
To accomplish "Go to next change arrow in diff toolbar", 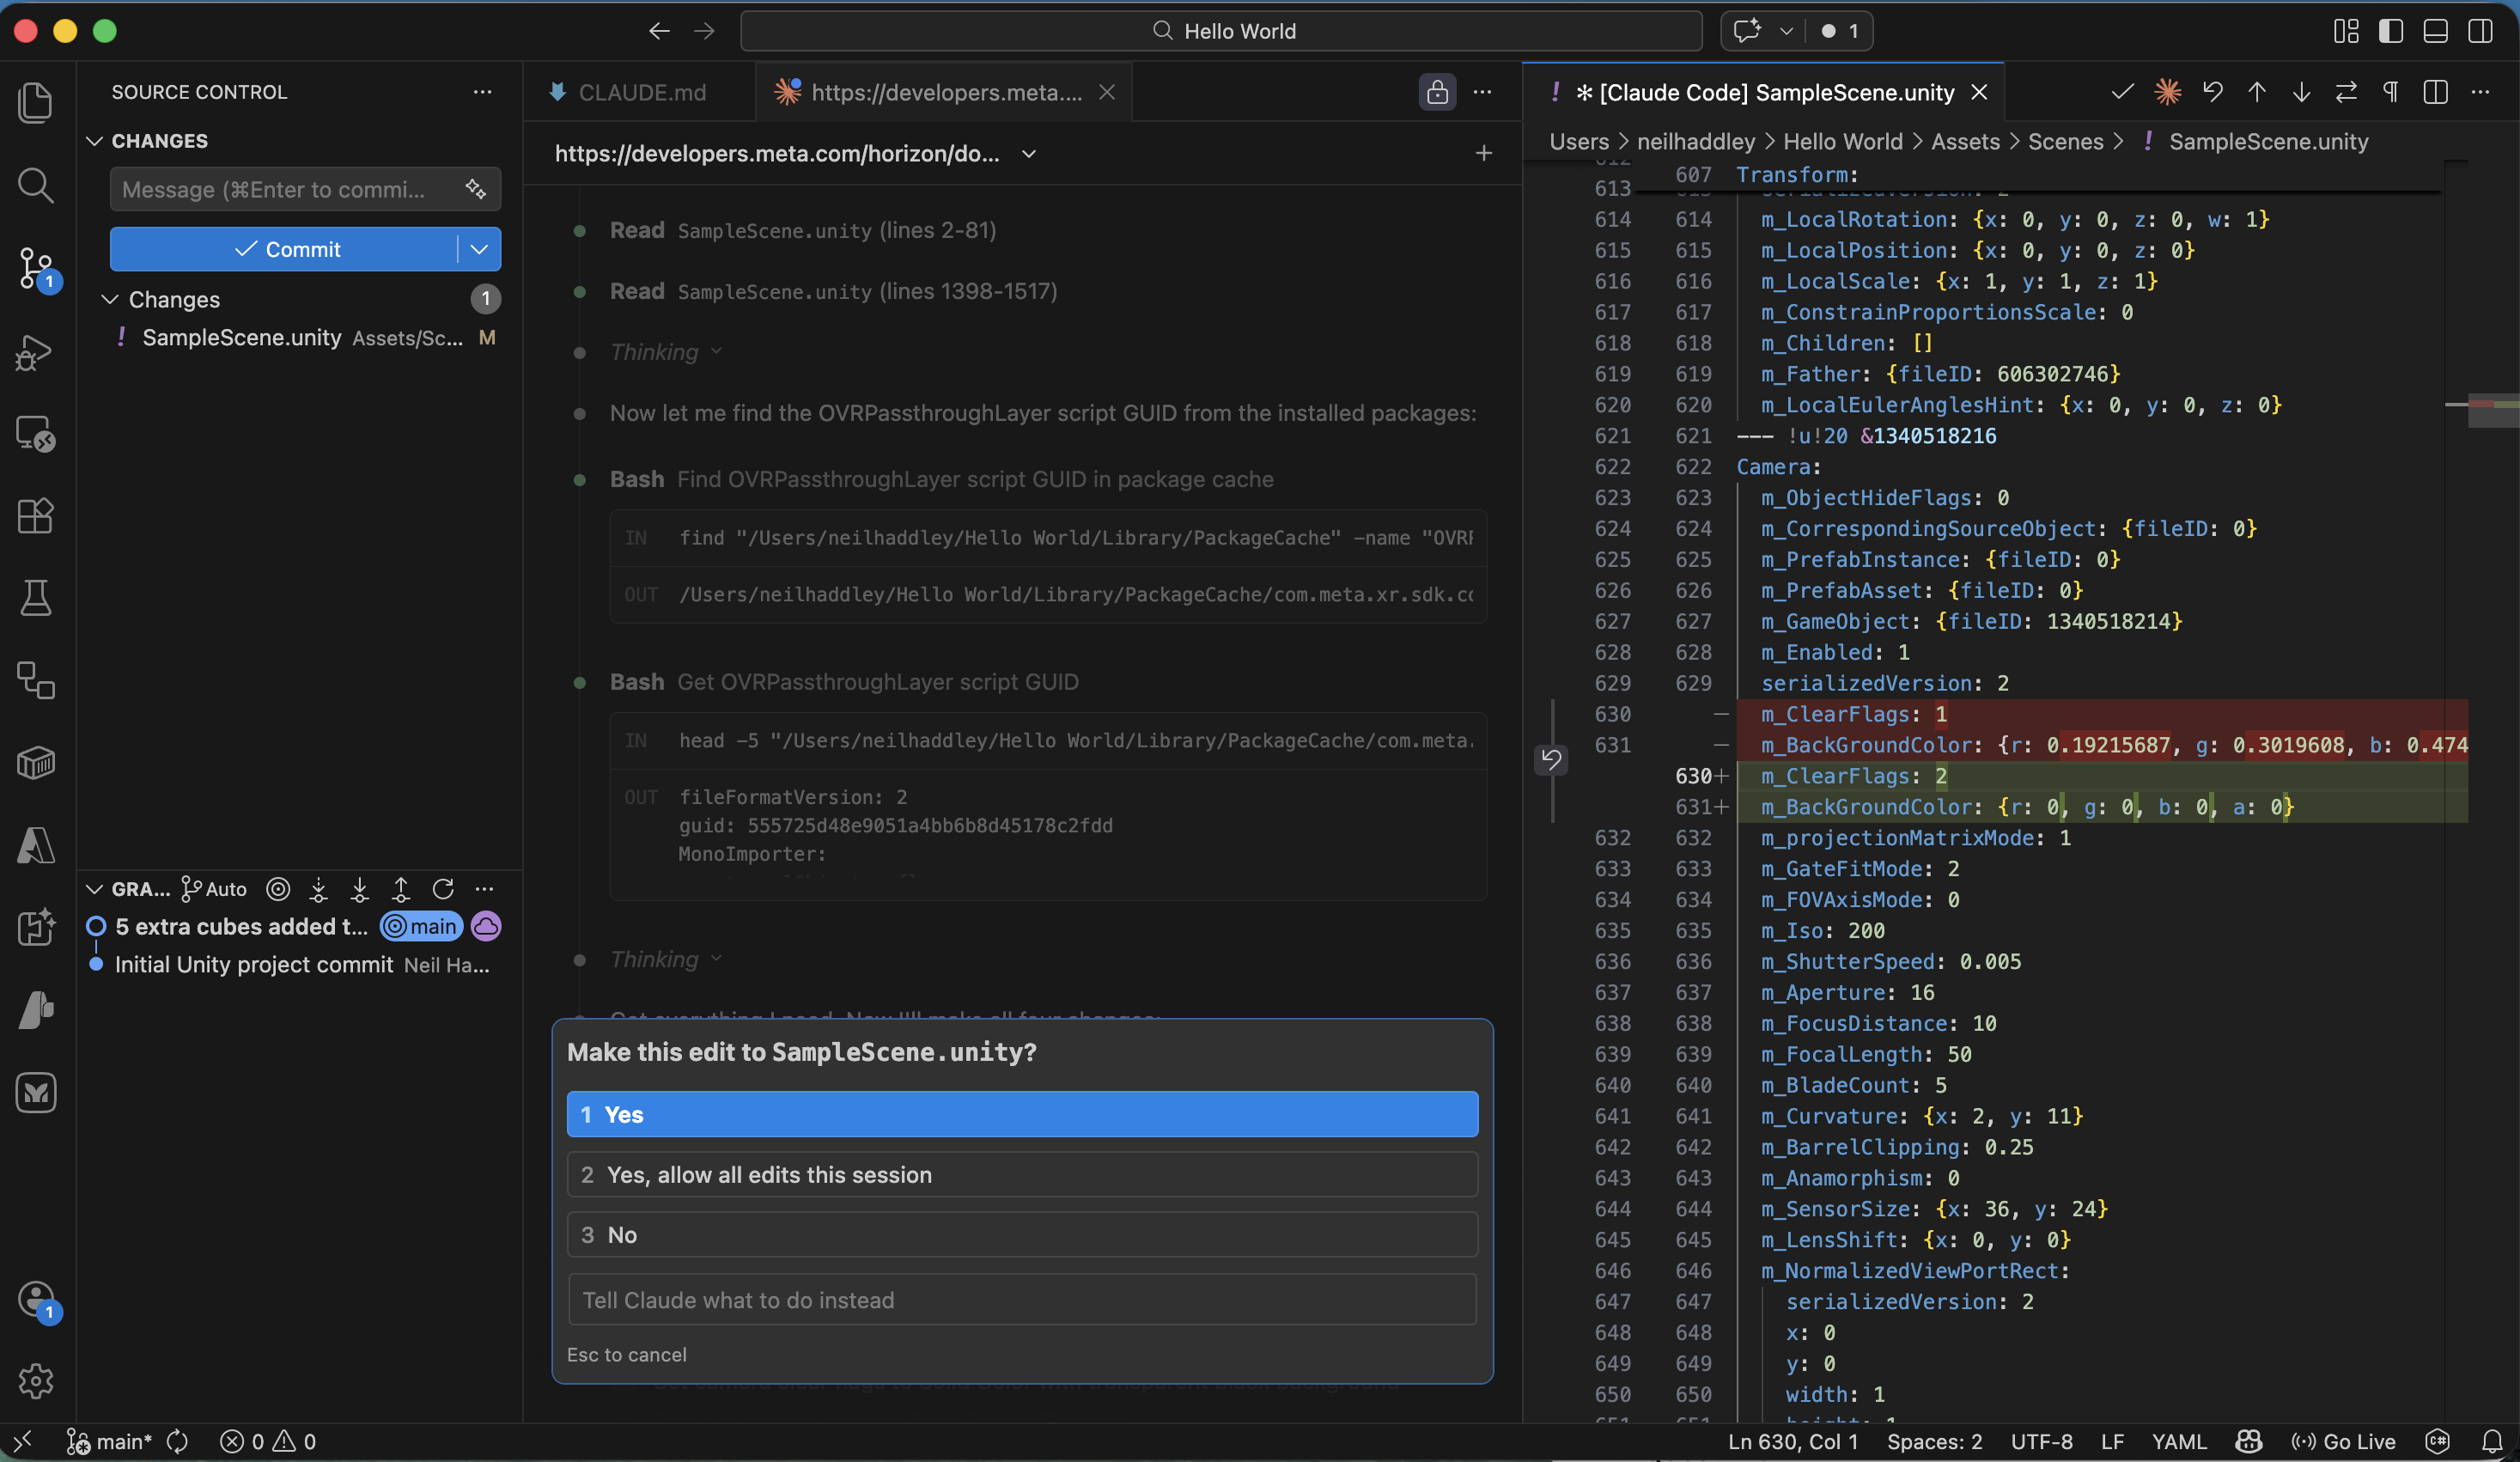I will [2301, 92].
